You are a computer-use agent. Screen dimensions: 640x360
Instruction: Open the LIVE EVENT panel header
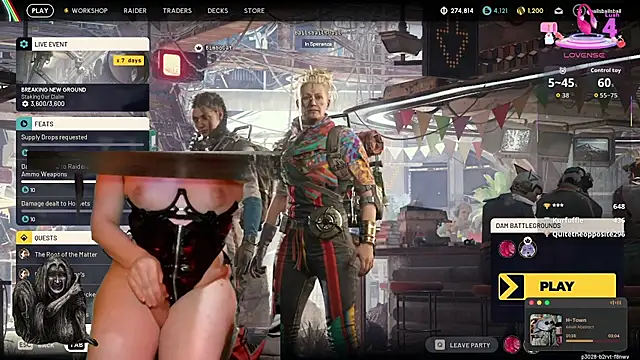(x=83, y=44)
